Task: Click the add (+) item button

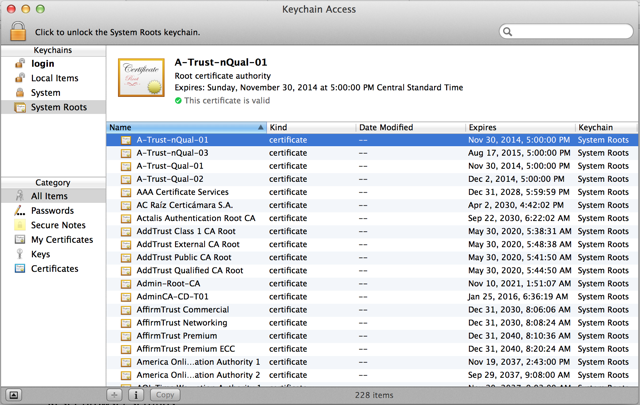Action: tap(114, 395)
